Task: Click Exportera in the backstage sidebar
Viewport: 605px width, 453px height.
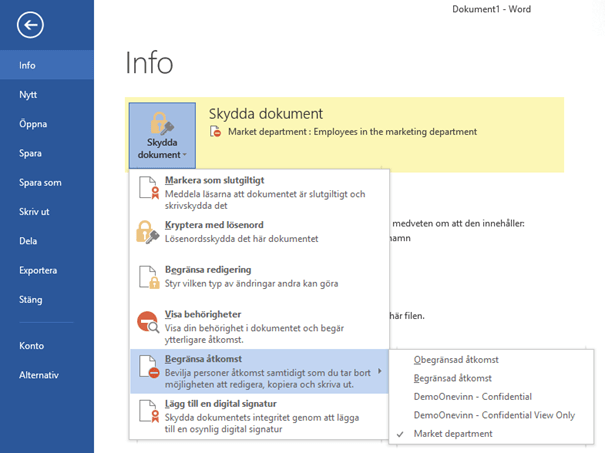Action: click(38, 270)
